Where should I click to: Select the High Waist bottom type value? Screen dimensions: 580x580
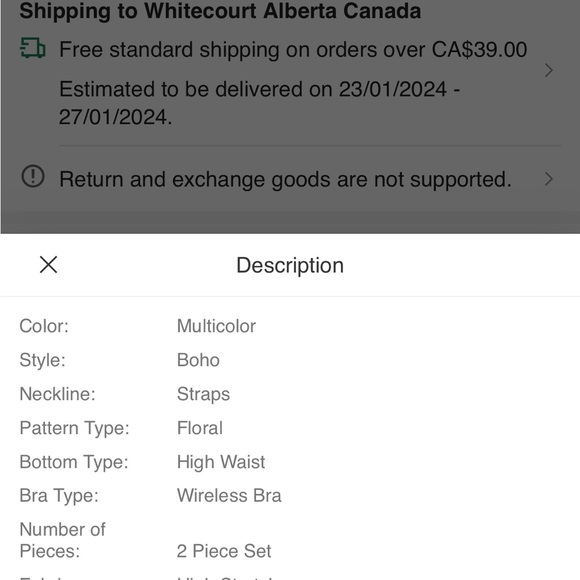point(221,462)
